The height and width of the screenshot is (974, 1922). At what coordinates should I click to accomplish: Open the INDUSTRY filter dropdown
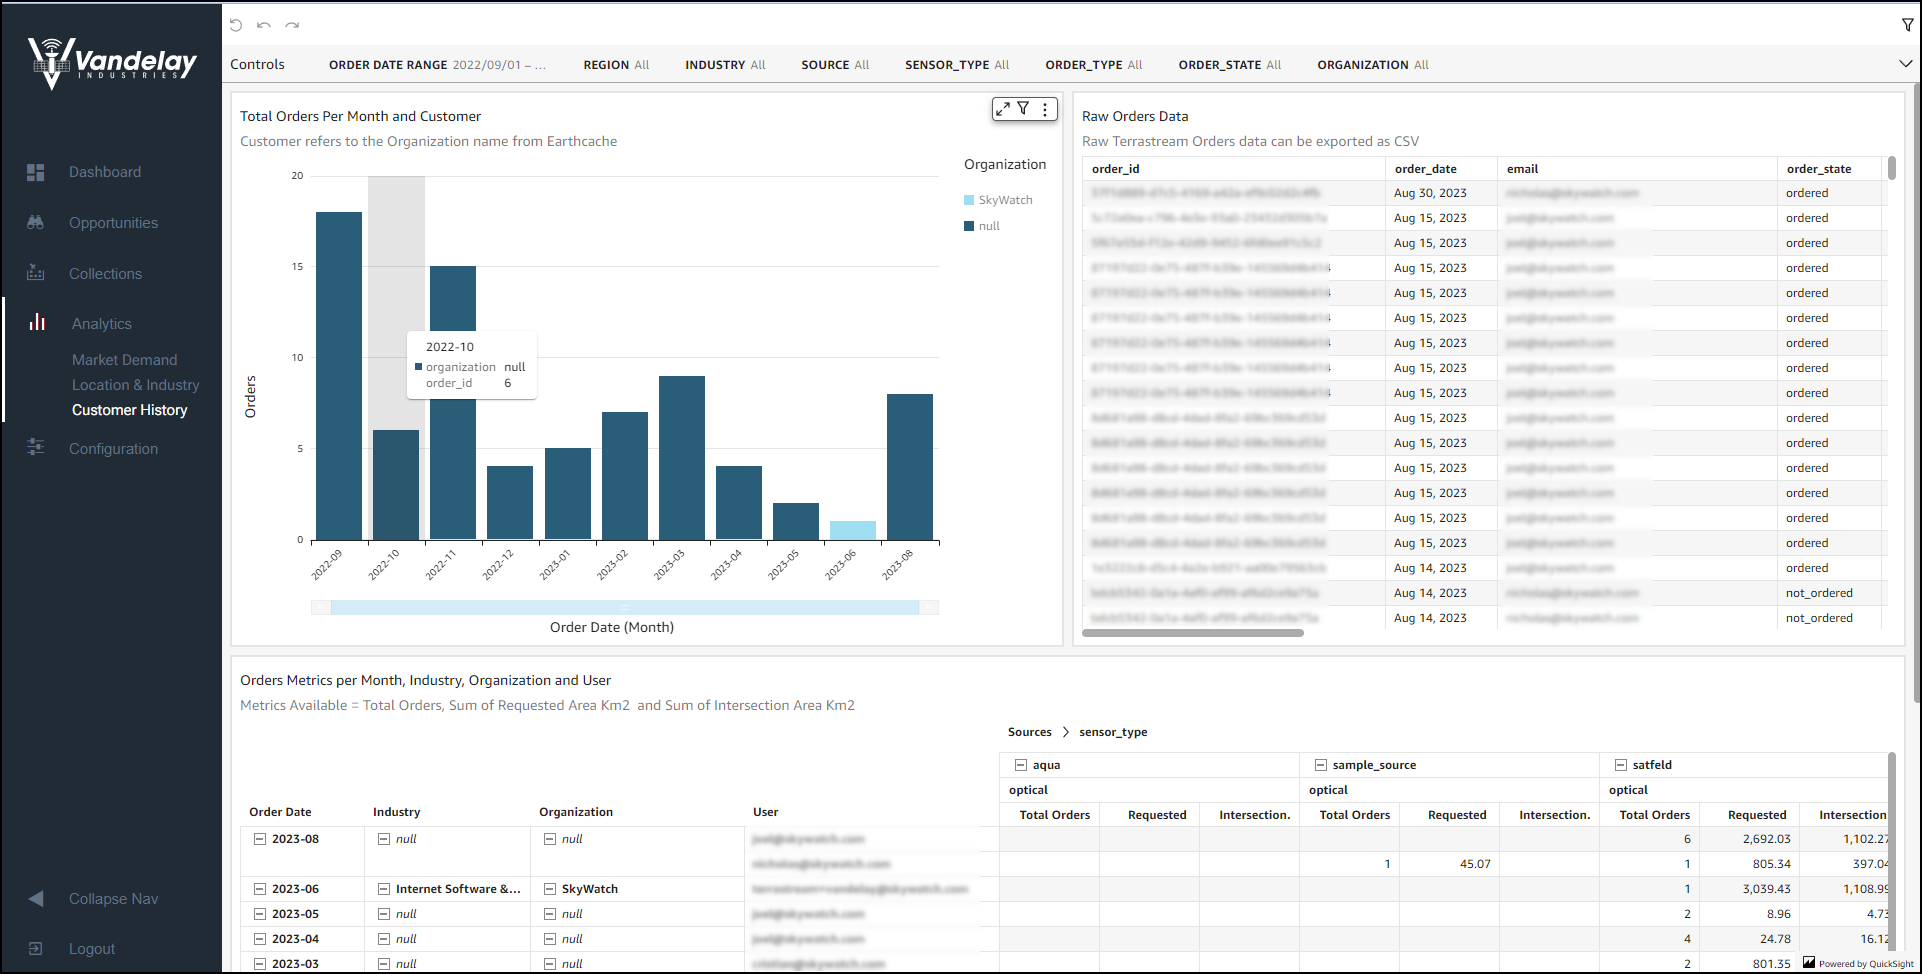coord(725,65)
